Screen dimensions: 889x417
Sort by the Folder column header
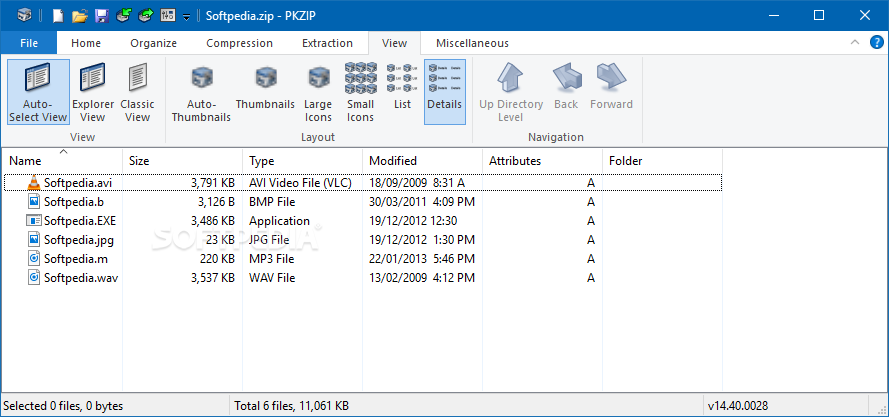tap(662, 161)
